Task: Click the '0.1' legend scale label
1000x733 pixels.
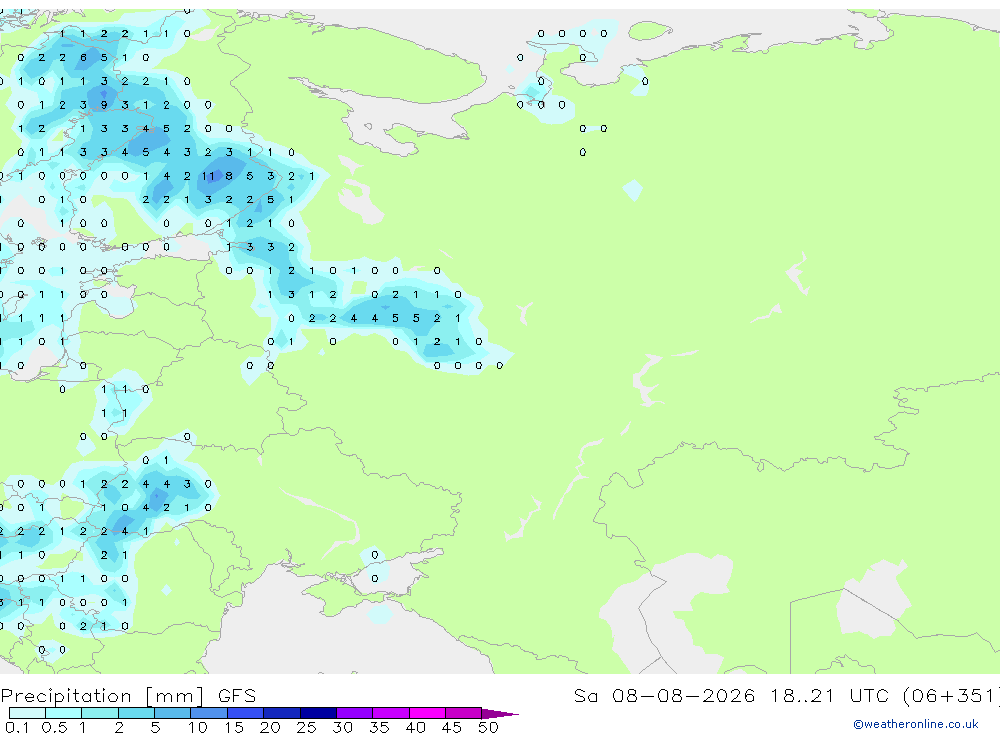Action: coord(17,727)
